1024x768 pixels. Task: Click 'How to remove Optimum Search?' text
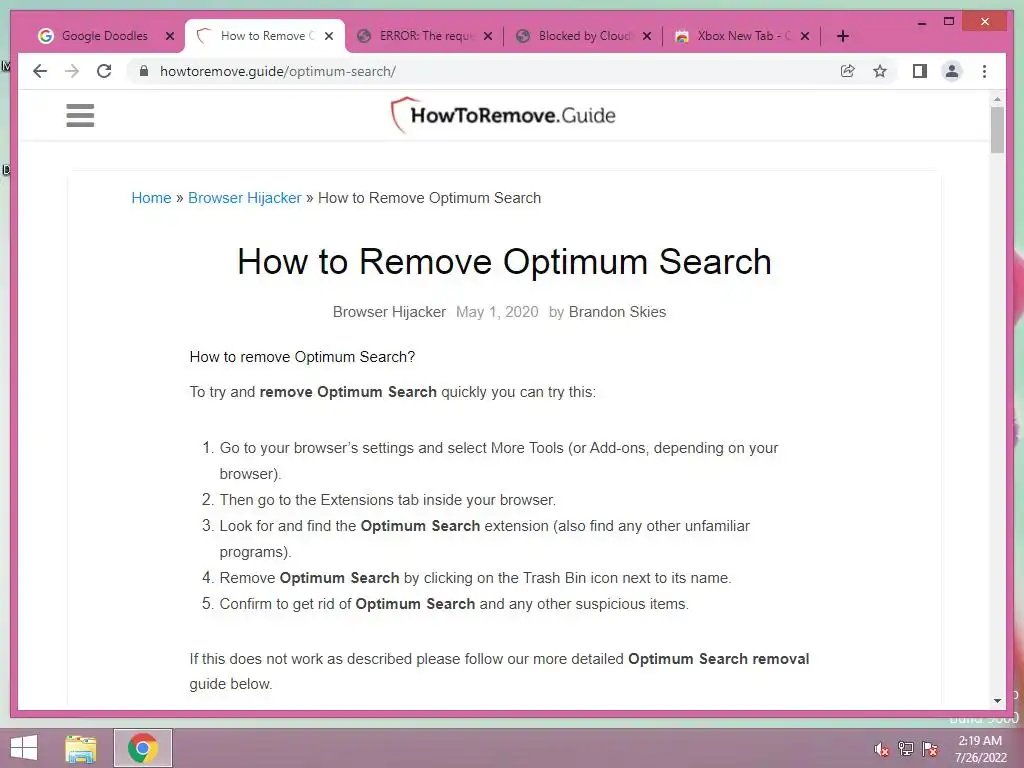click(302, 357)
